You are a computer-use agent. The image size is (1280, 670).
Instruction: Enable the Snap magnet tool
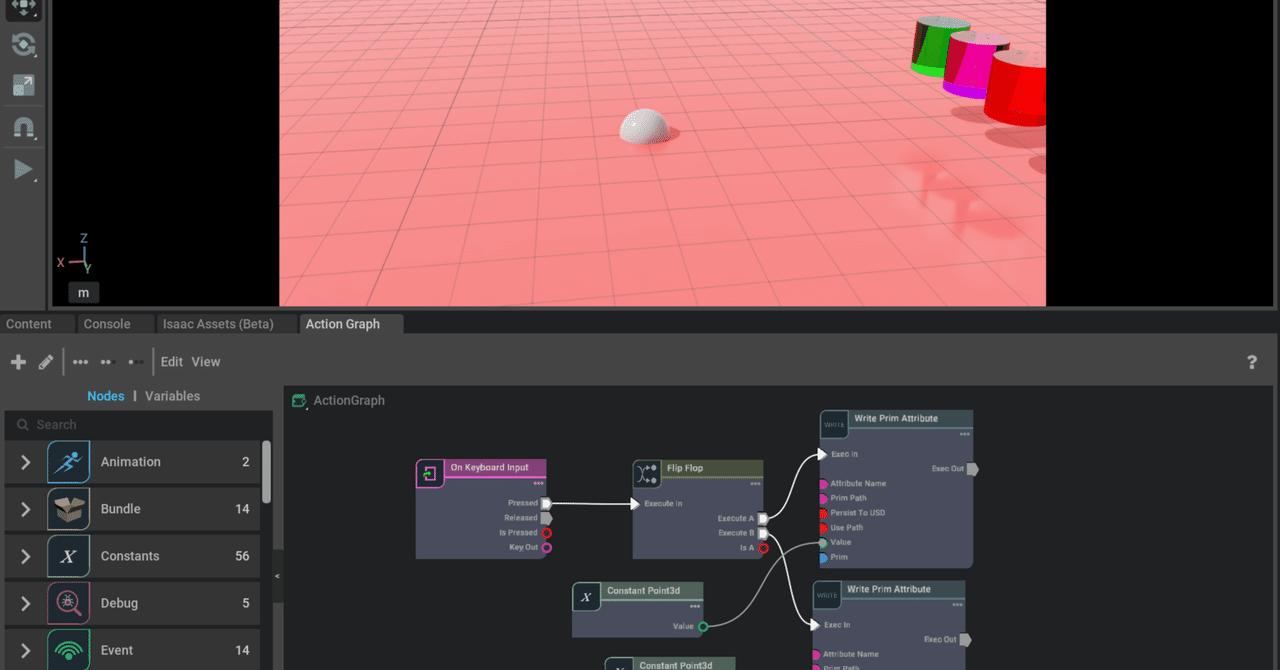(x=23, y=127)
